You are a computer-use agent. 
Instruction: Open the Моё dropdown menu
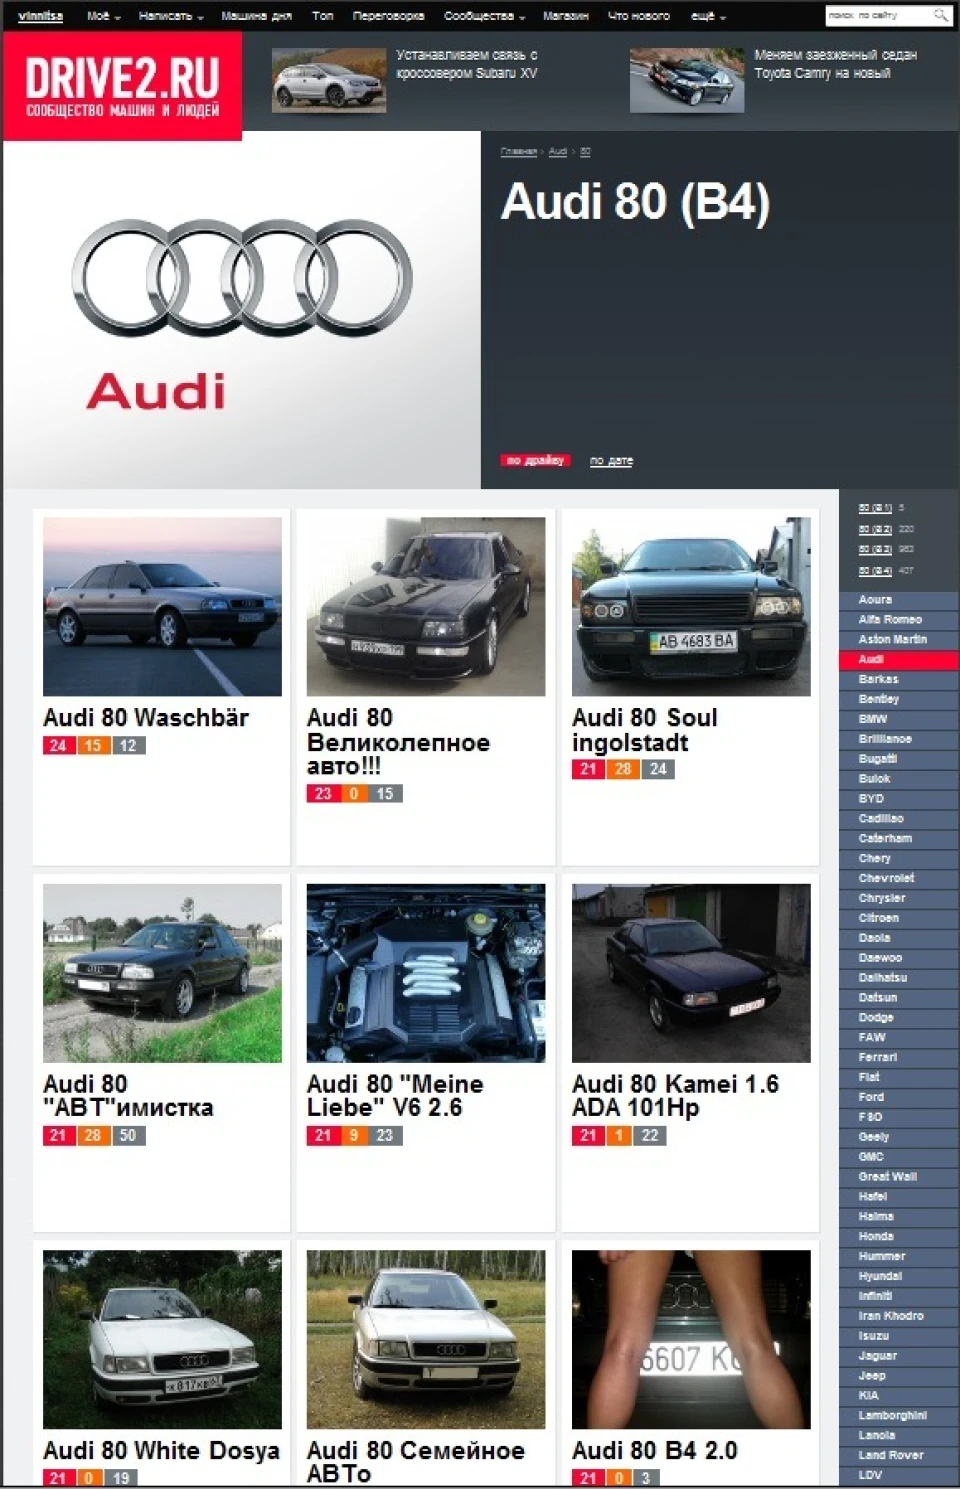pos(103,16)
